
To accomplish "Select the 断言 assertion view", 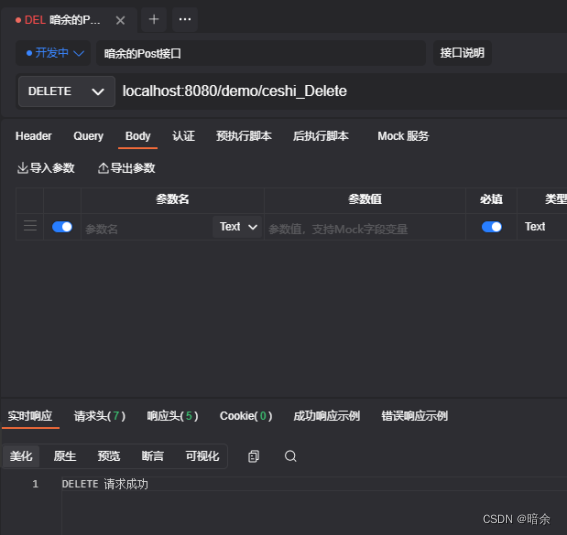I will point(153,456).
